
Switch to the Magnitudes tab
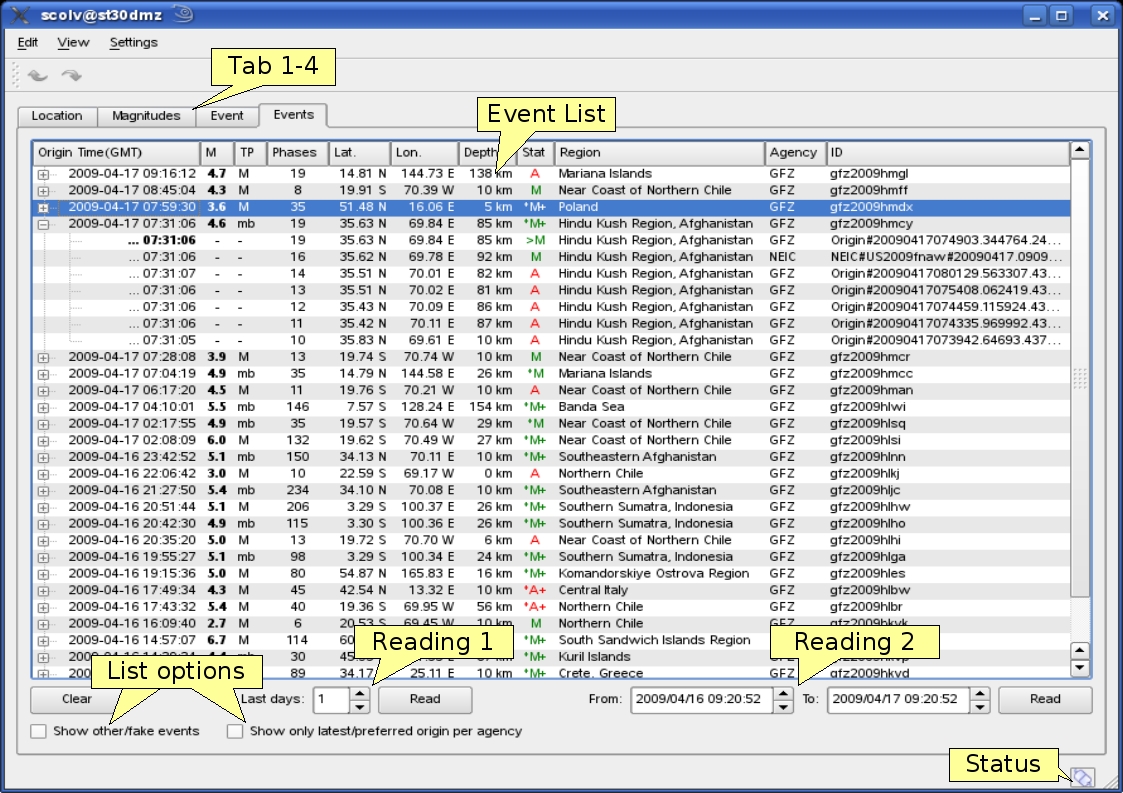[x=146, y=116]
